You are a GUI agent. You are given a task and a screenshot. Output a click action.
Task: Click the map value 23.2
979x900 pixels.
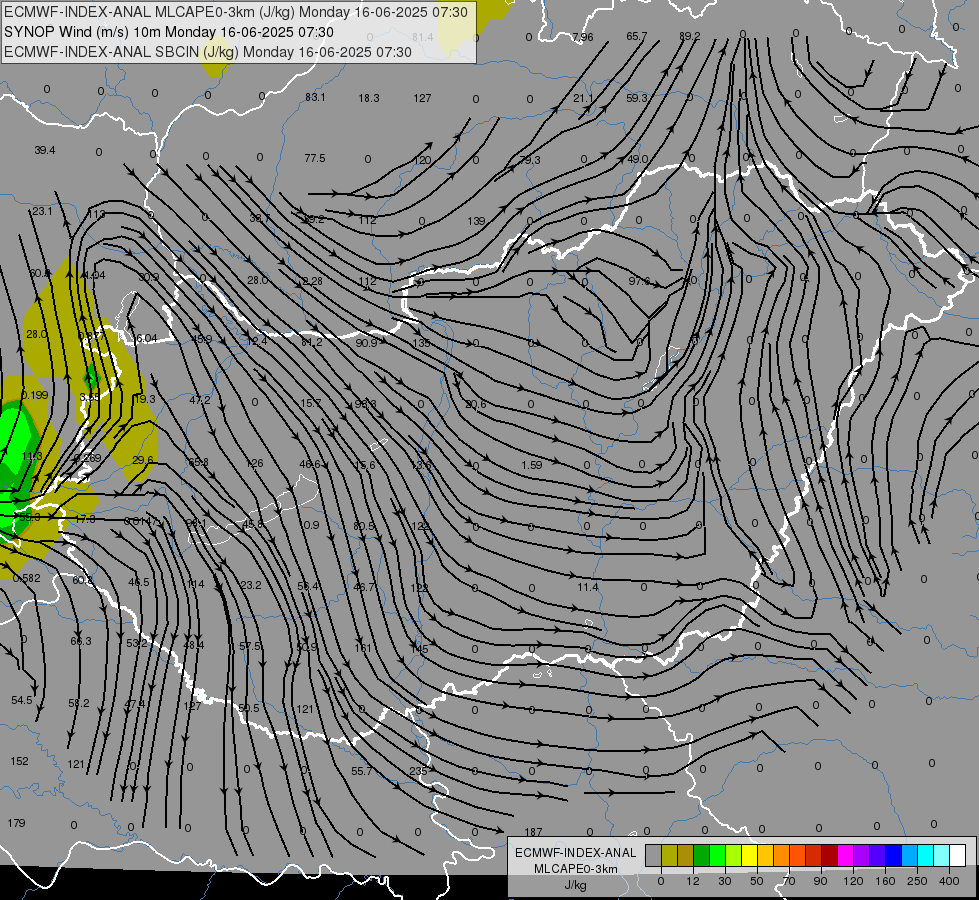(x=251, y=585)
